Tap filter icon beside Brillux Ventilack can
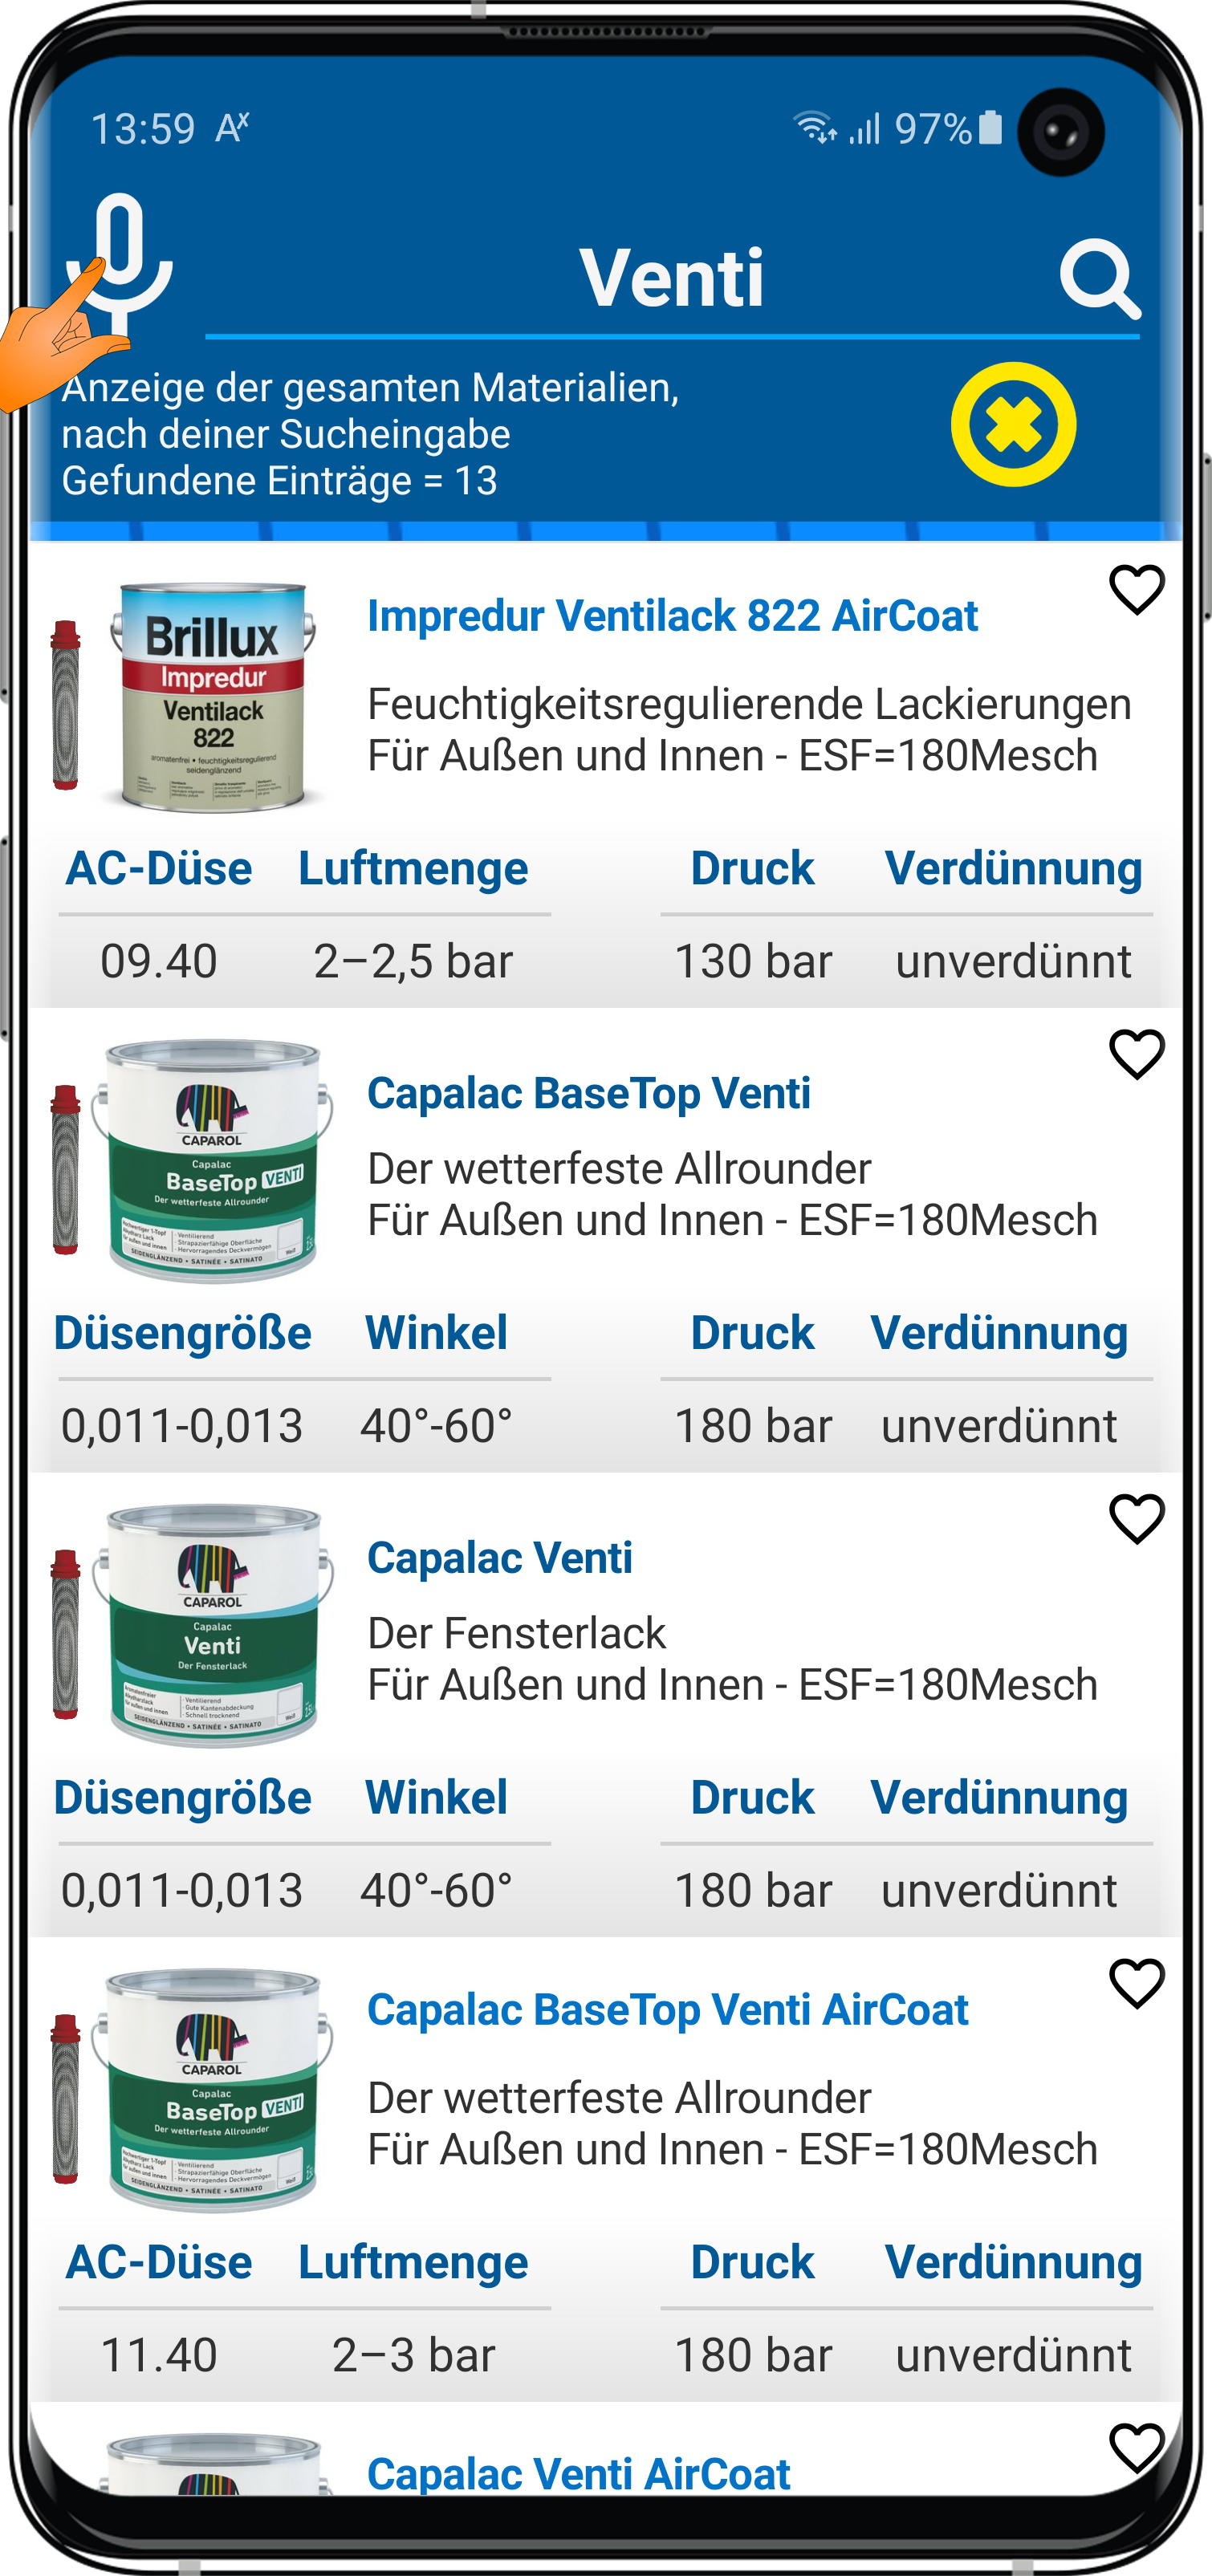 point(66,704)
